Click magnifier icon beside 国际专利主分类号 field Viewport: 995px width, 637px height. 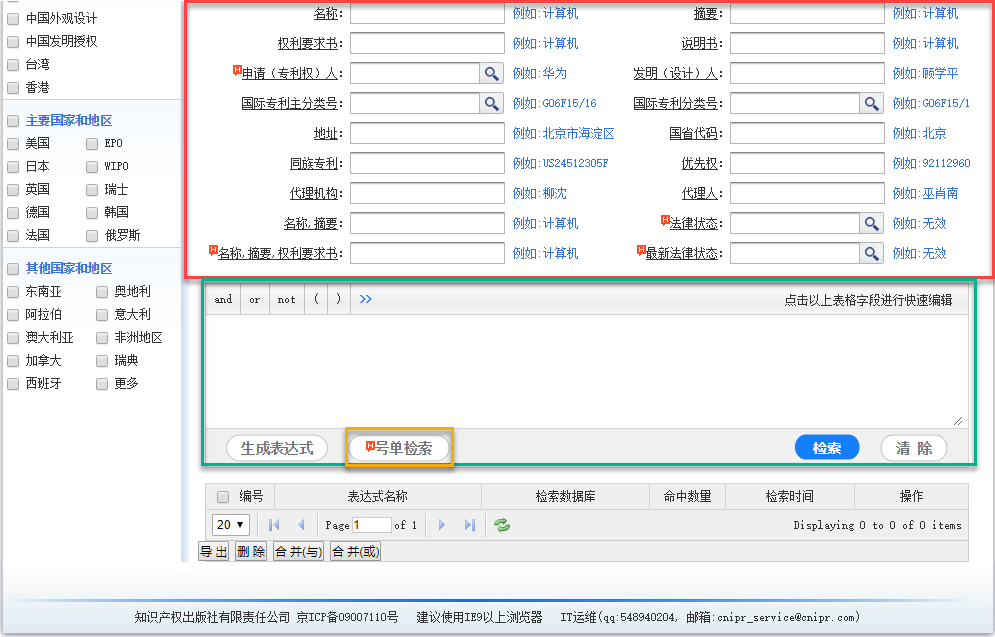pos(492,103)
